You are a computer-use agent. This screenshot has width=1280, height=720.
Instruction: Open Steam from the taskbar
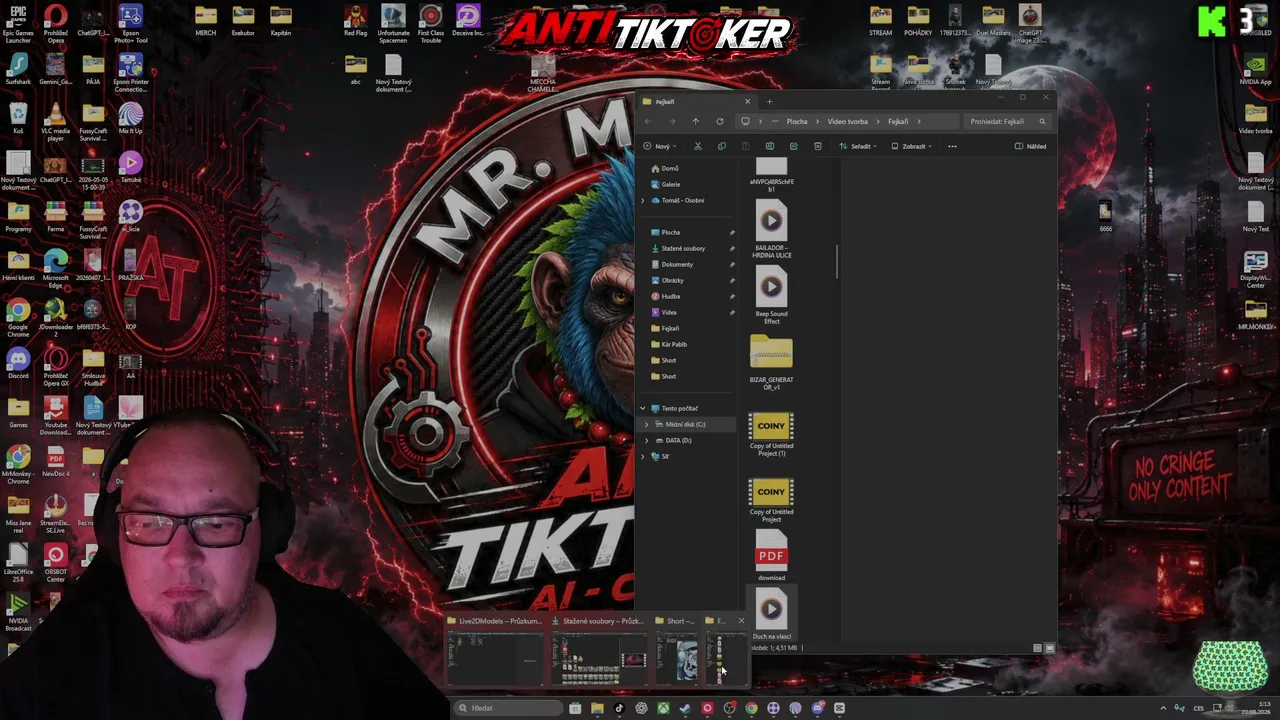click(685, 708)
